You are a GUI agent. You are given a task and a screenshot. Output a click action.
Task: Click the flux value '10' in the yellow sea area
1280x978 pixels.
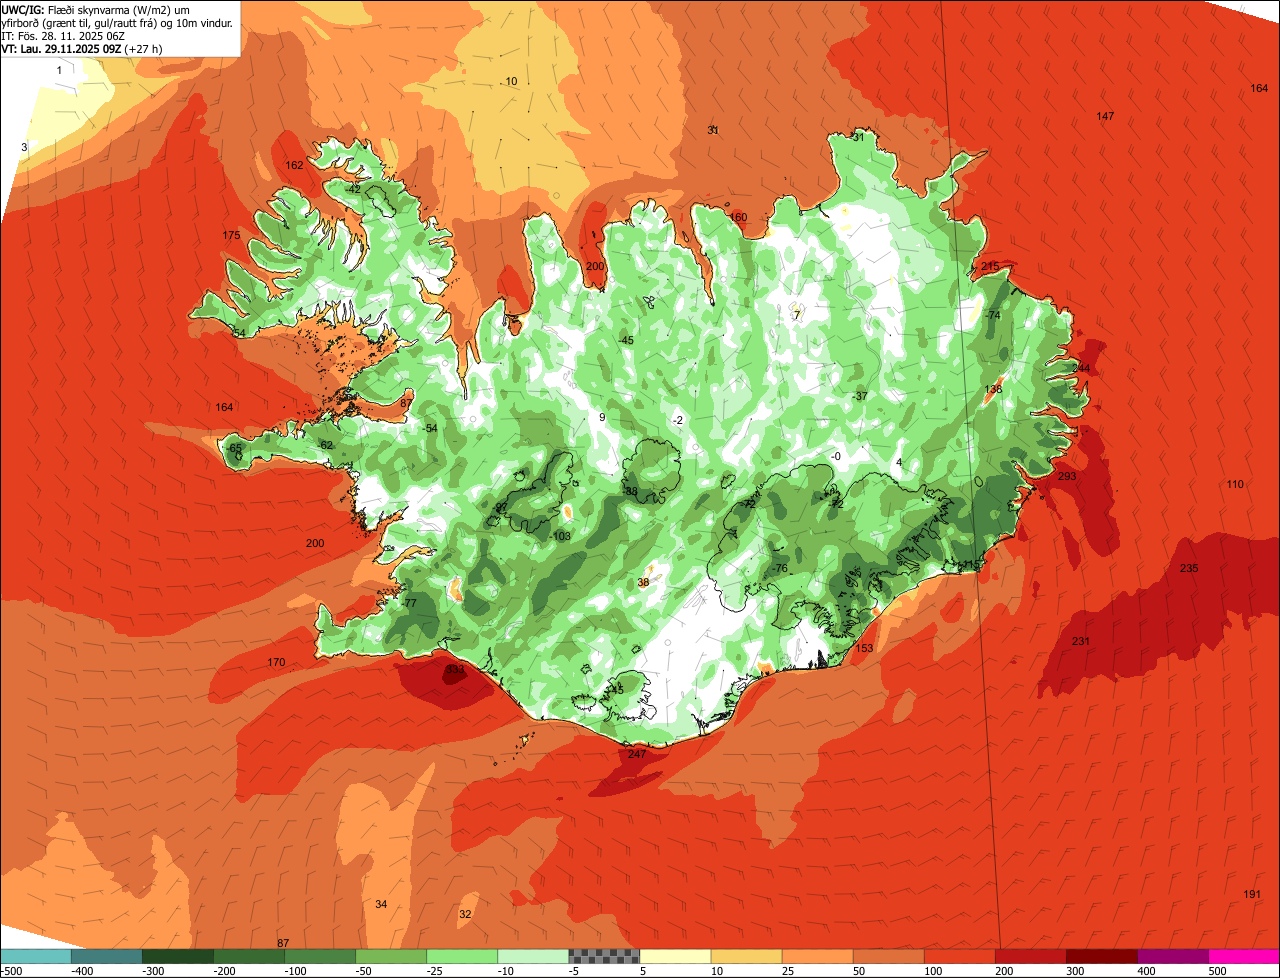511,81
